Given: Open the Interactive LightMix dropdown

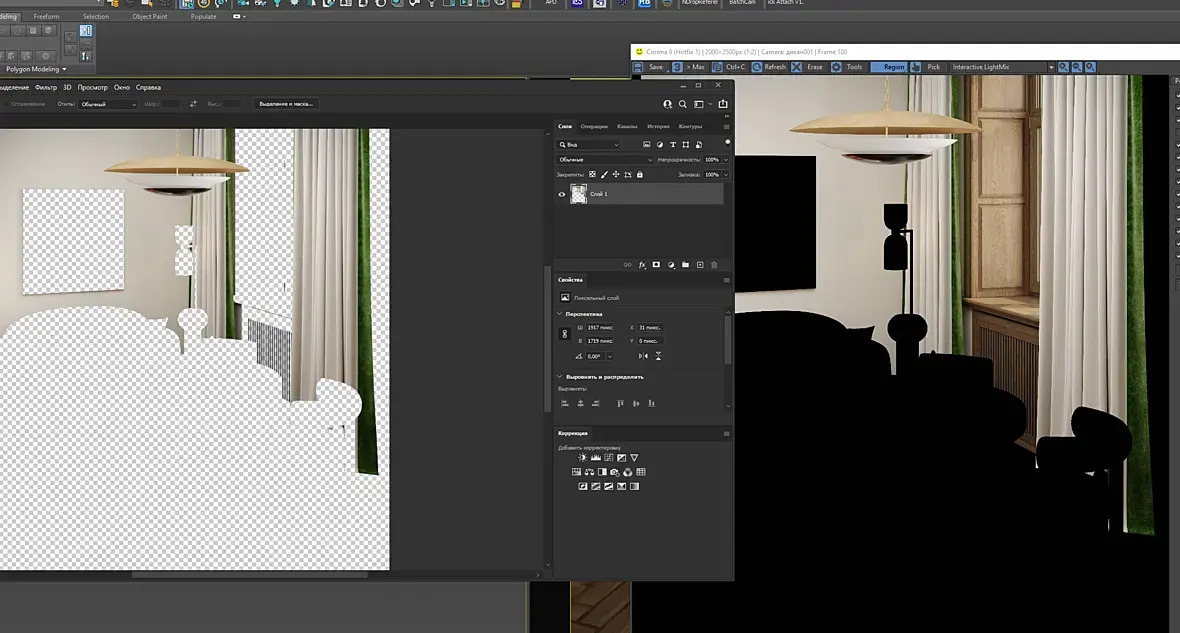Looking at the screenshot, I should point(1003,67).
